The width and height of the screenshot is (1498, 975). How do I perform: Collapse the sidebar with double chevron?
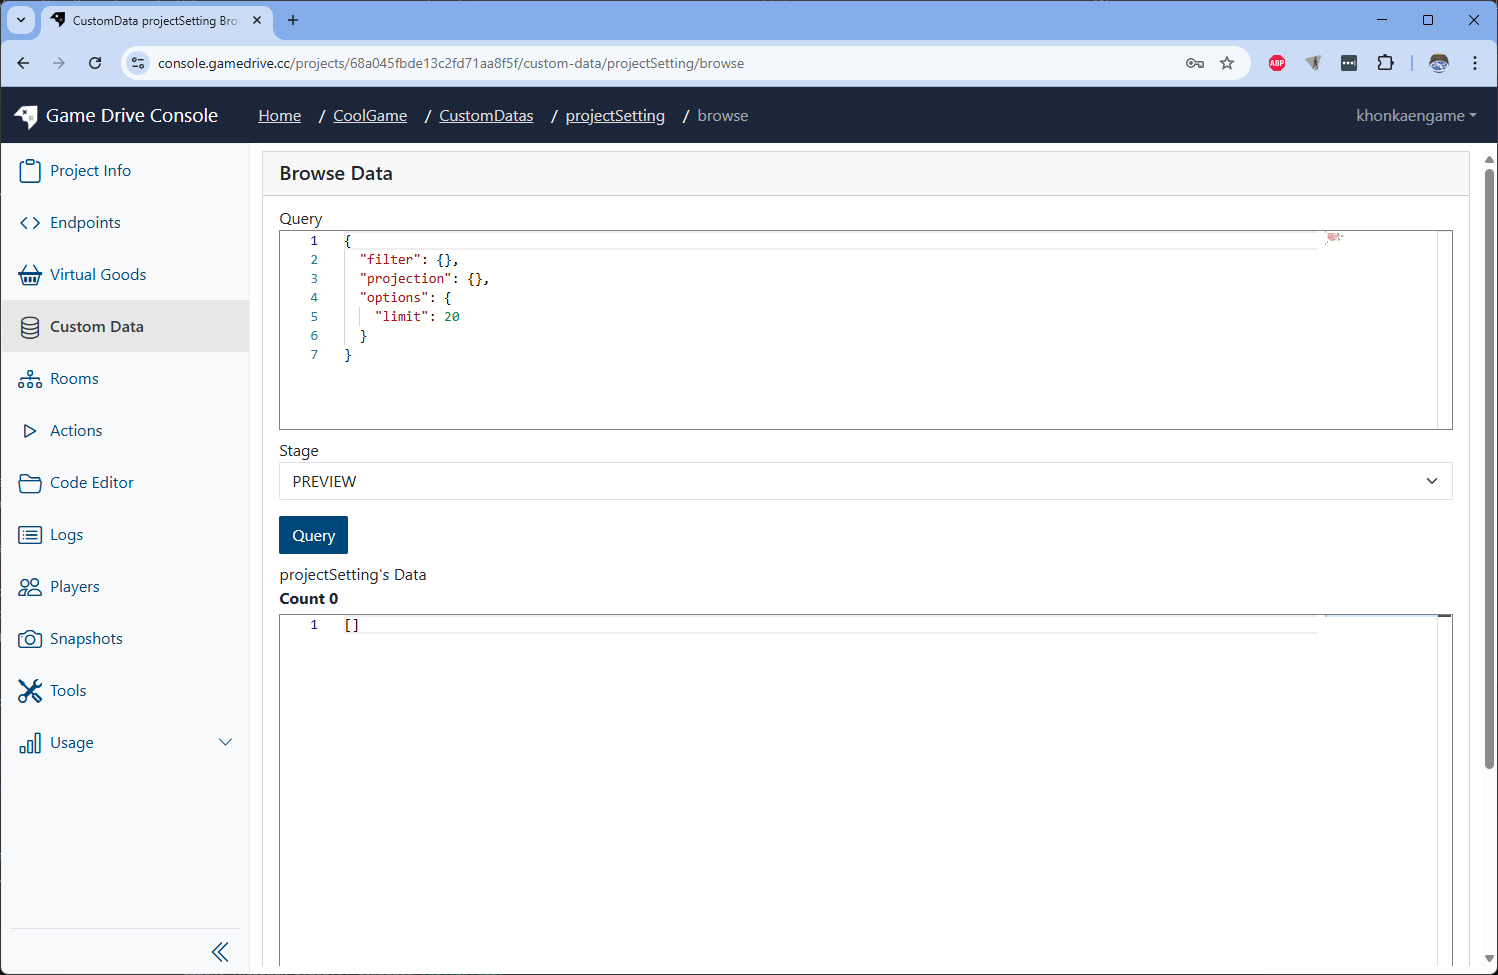pos(220,952)
